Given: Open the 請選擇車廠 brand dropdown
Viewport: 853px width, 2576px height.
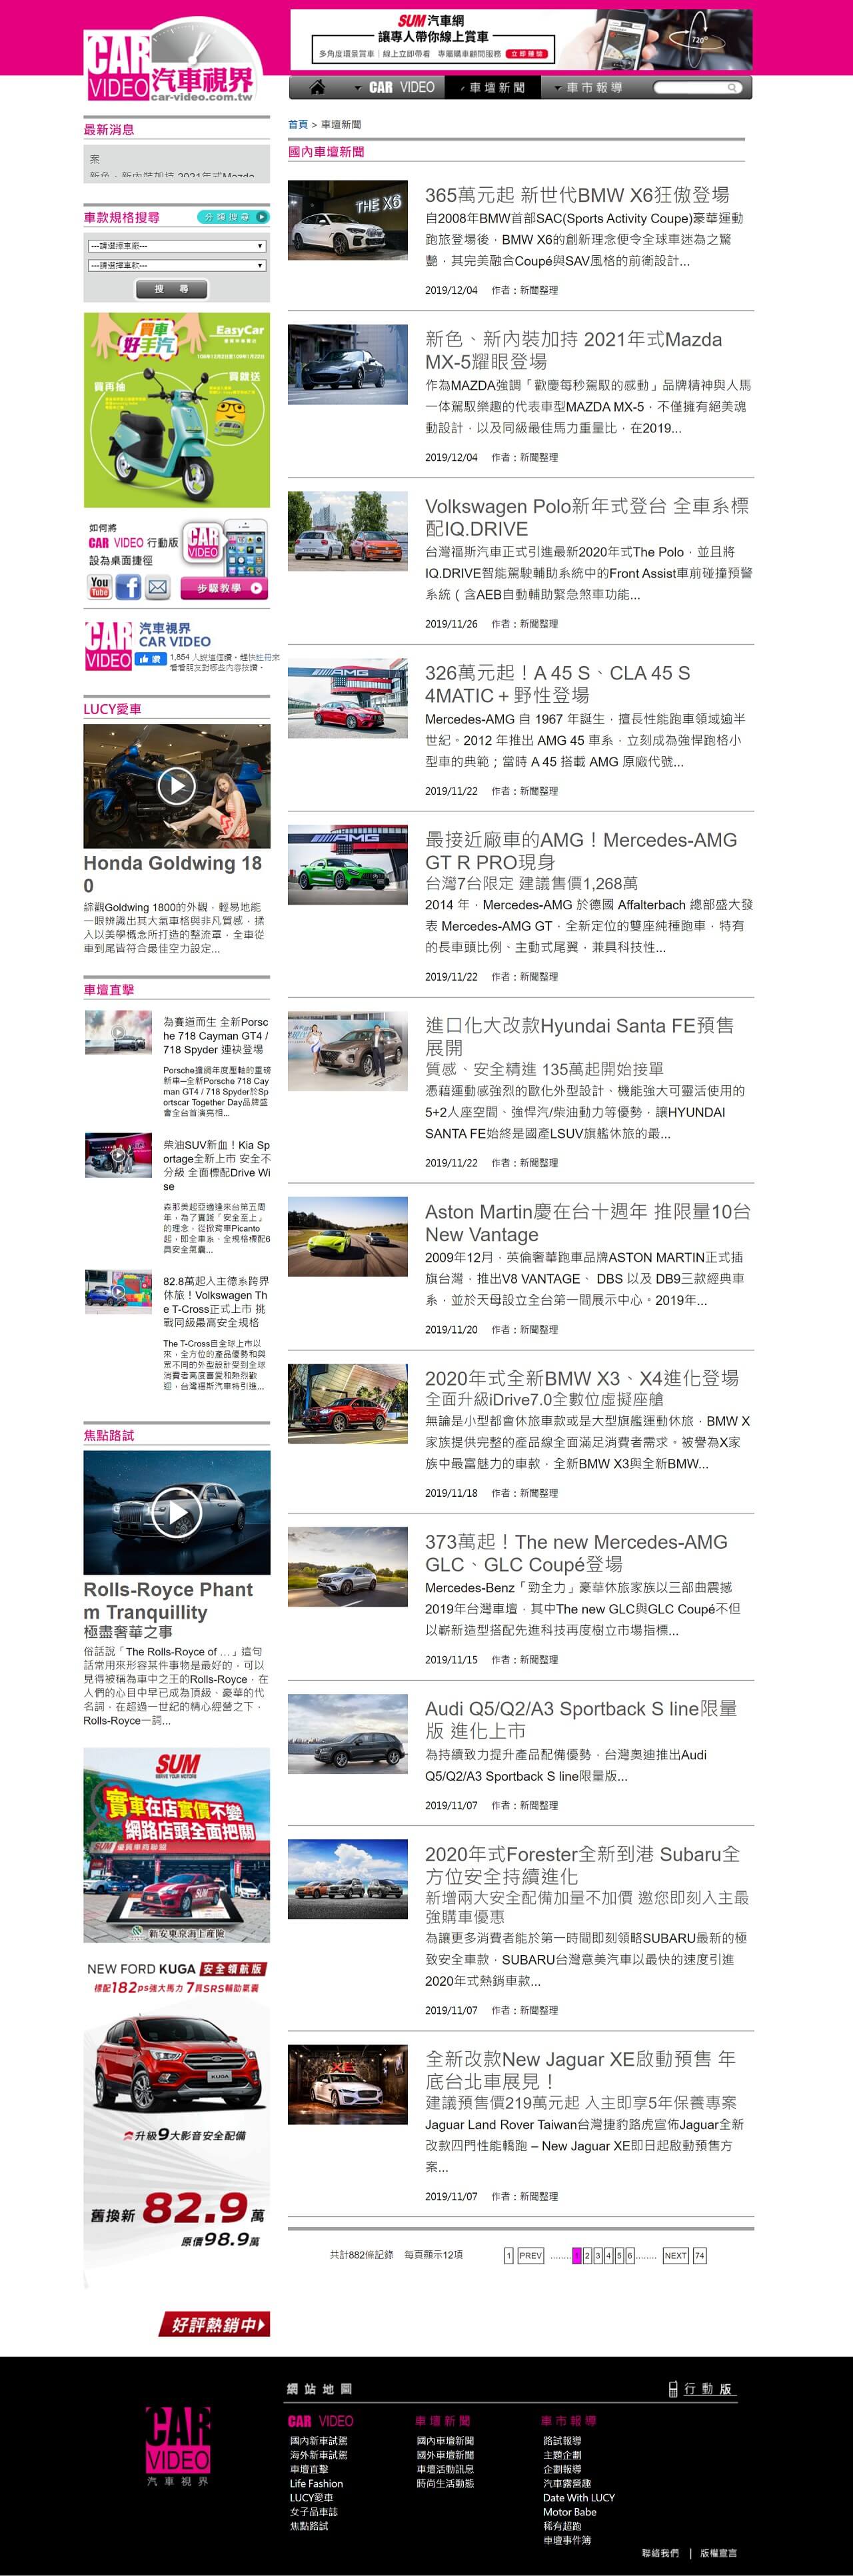Looking at the screenshot, I should click(x=176, y=245).
